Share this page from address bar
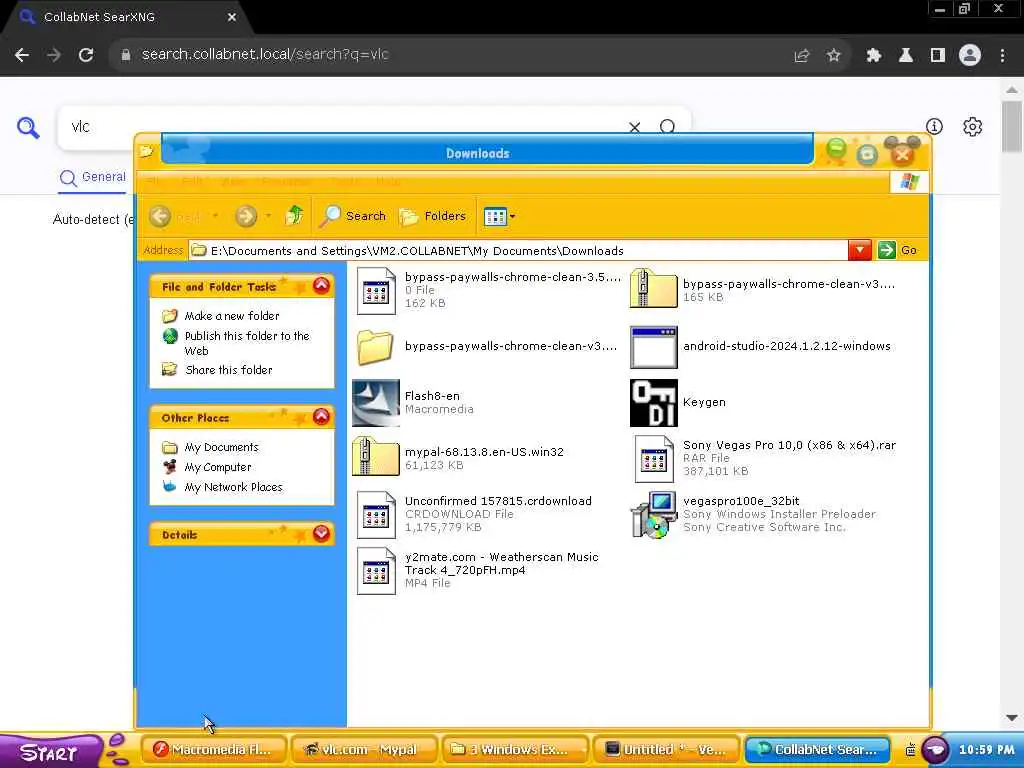The width and height of the screenshot is (1024, 768). [x=802, y=56]
